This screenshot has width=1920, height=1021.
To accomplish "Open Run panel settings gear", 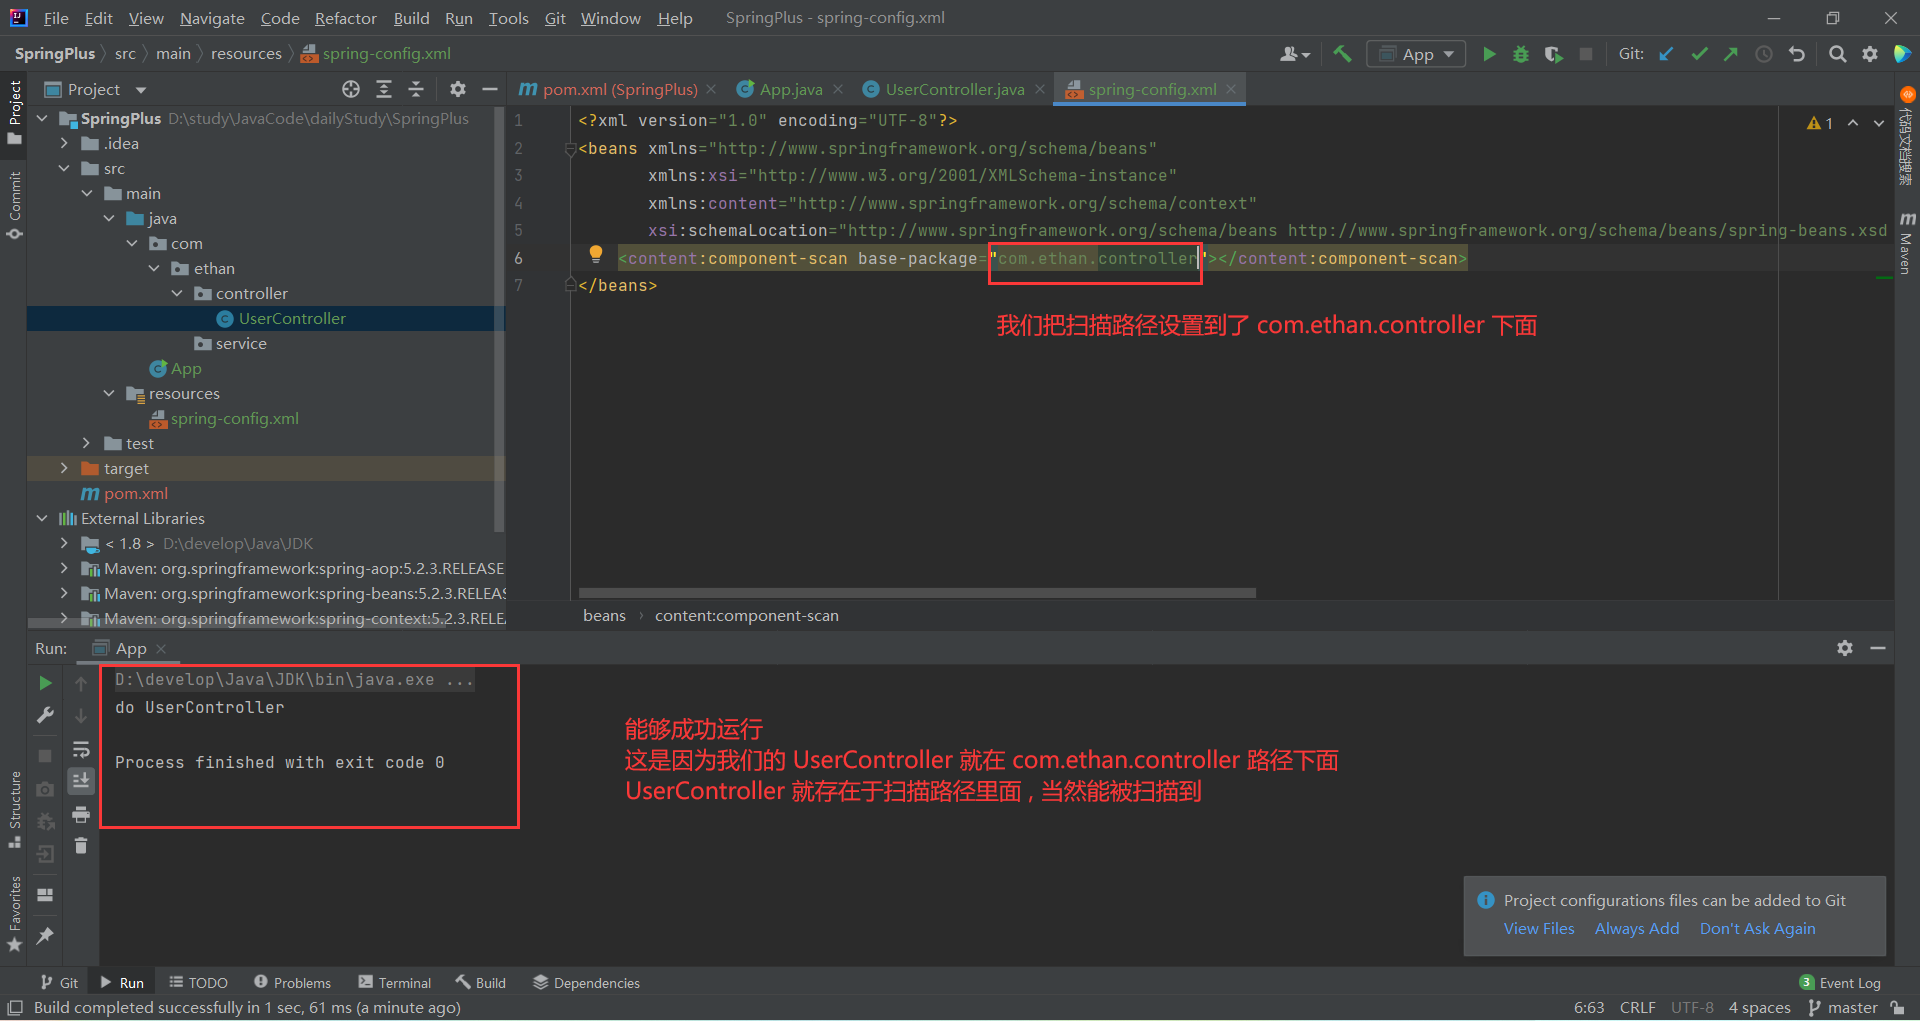I will (1845, 648).
